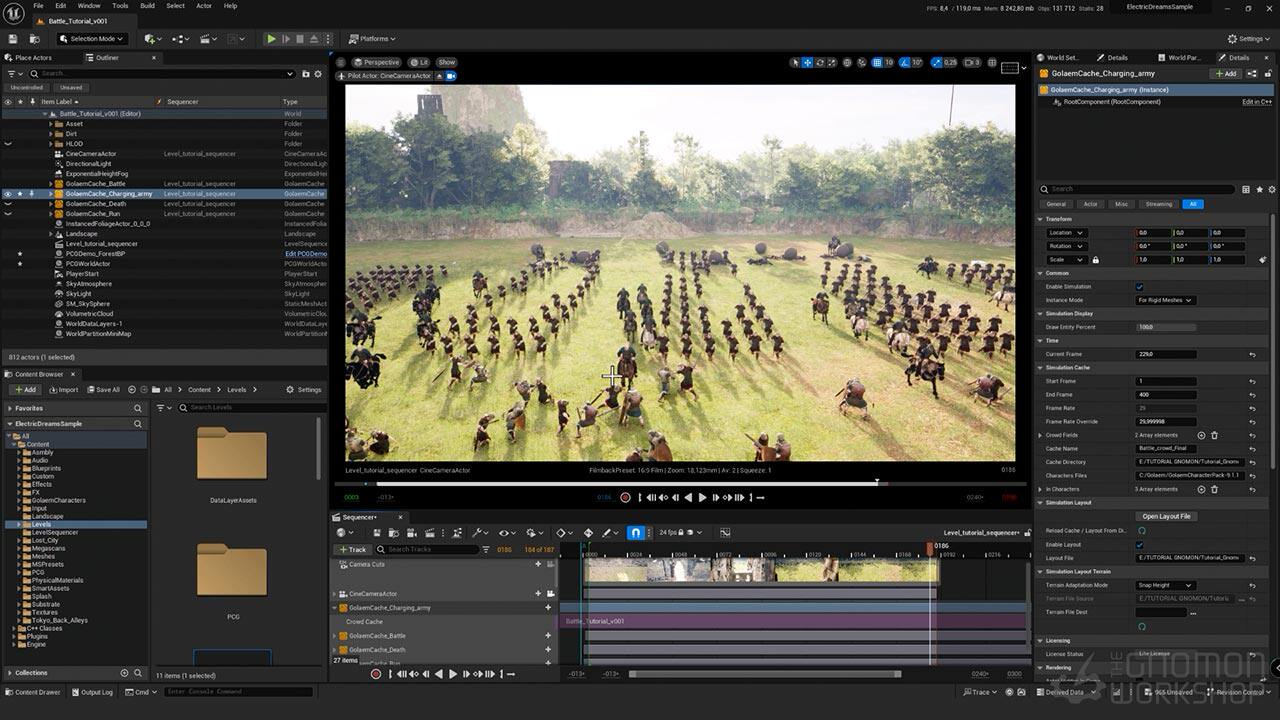Lock the scale ratio in Transform
This screenshot has width=1280, height=720.
pos(1095,260)
